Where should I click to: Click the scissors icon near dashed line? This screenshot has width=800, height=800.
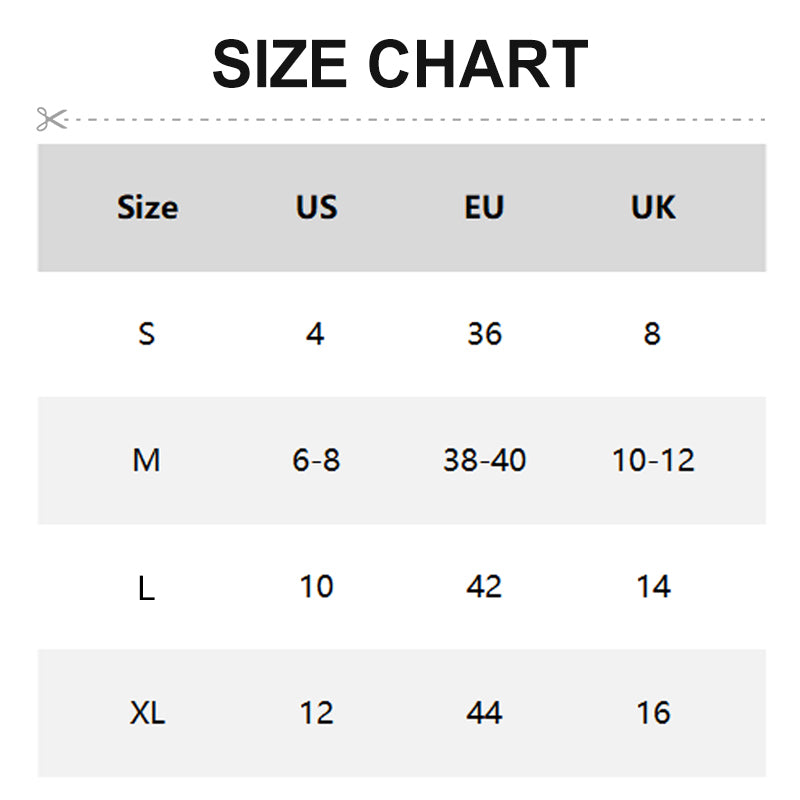(51, 119)
